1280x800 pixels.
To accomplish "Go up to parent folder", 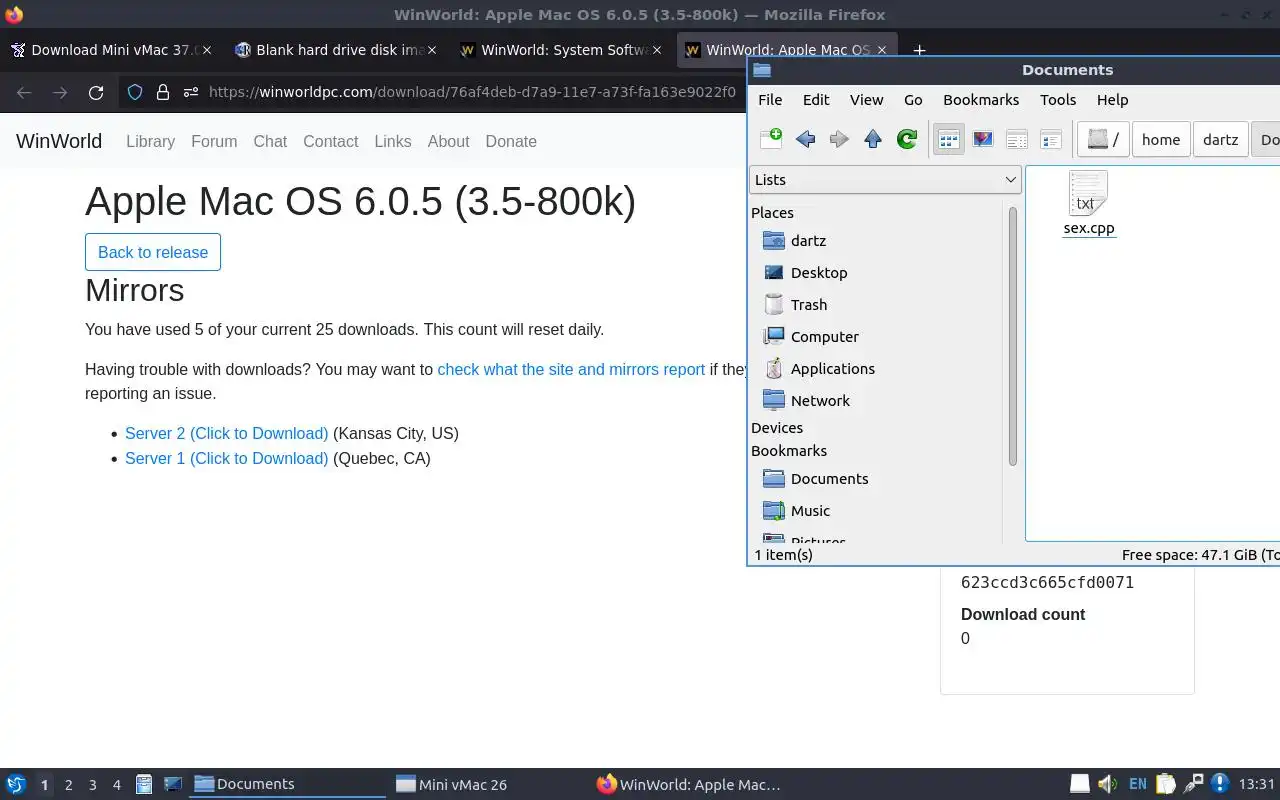I will [873, 139].
